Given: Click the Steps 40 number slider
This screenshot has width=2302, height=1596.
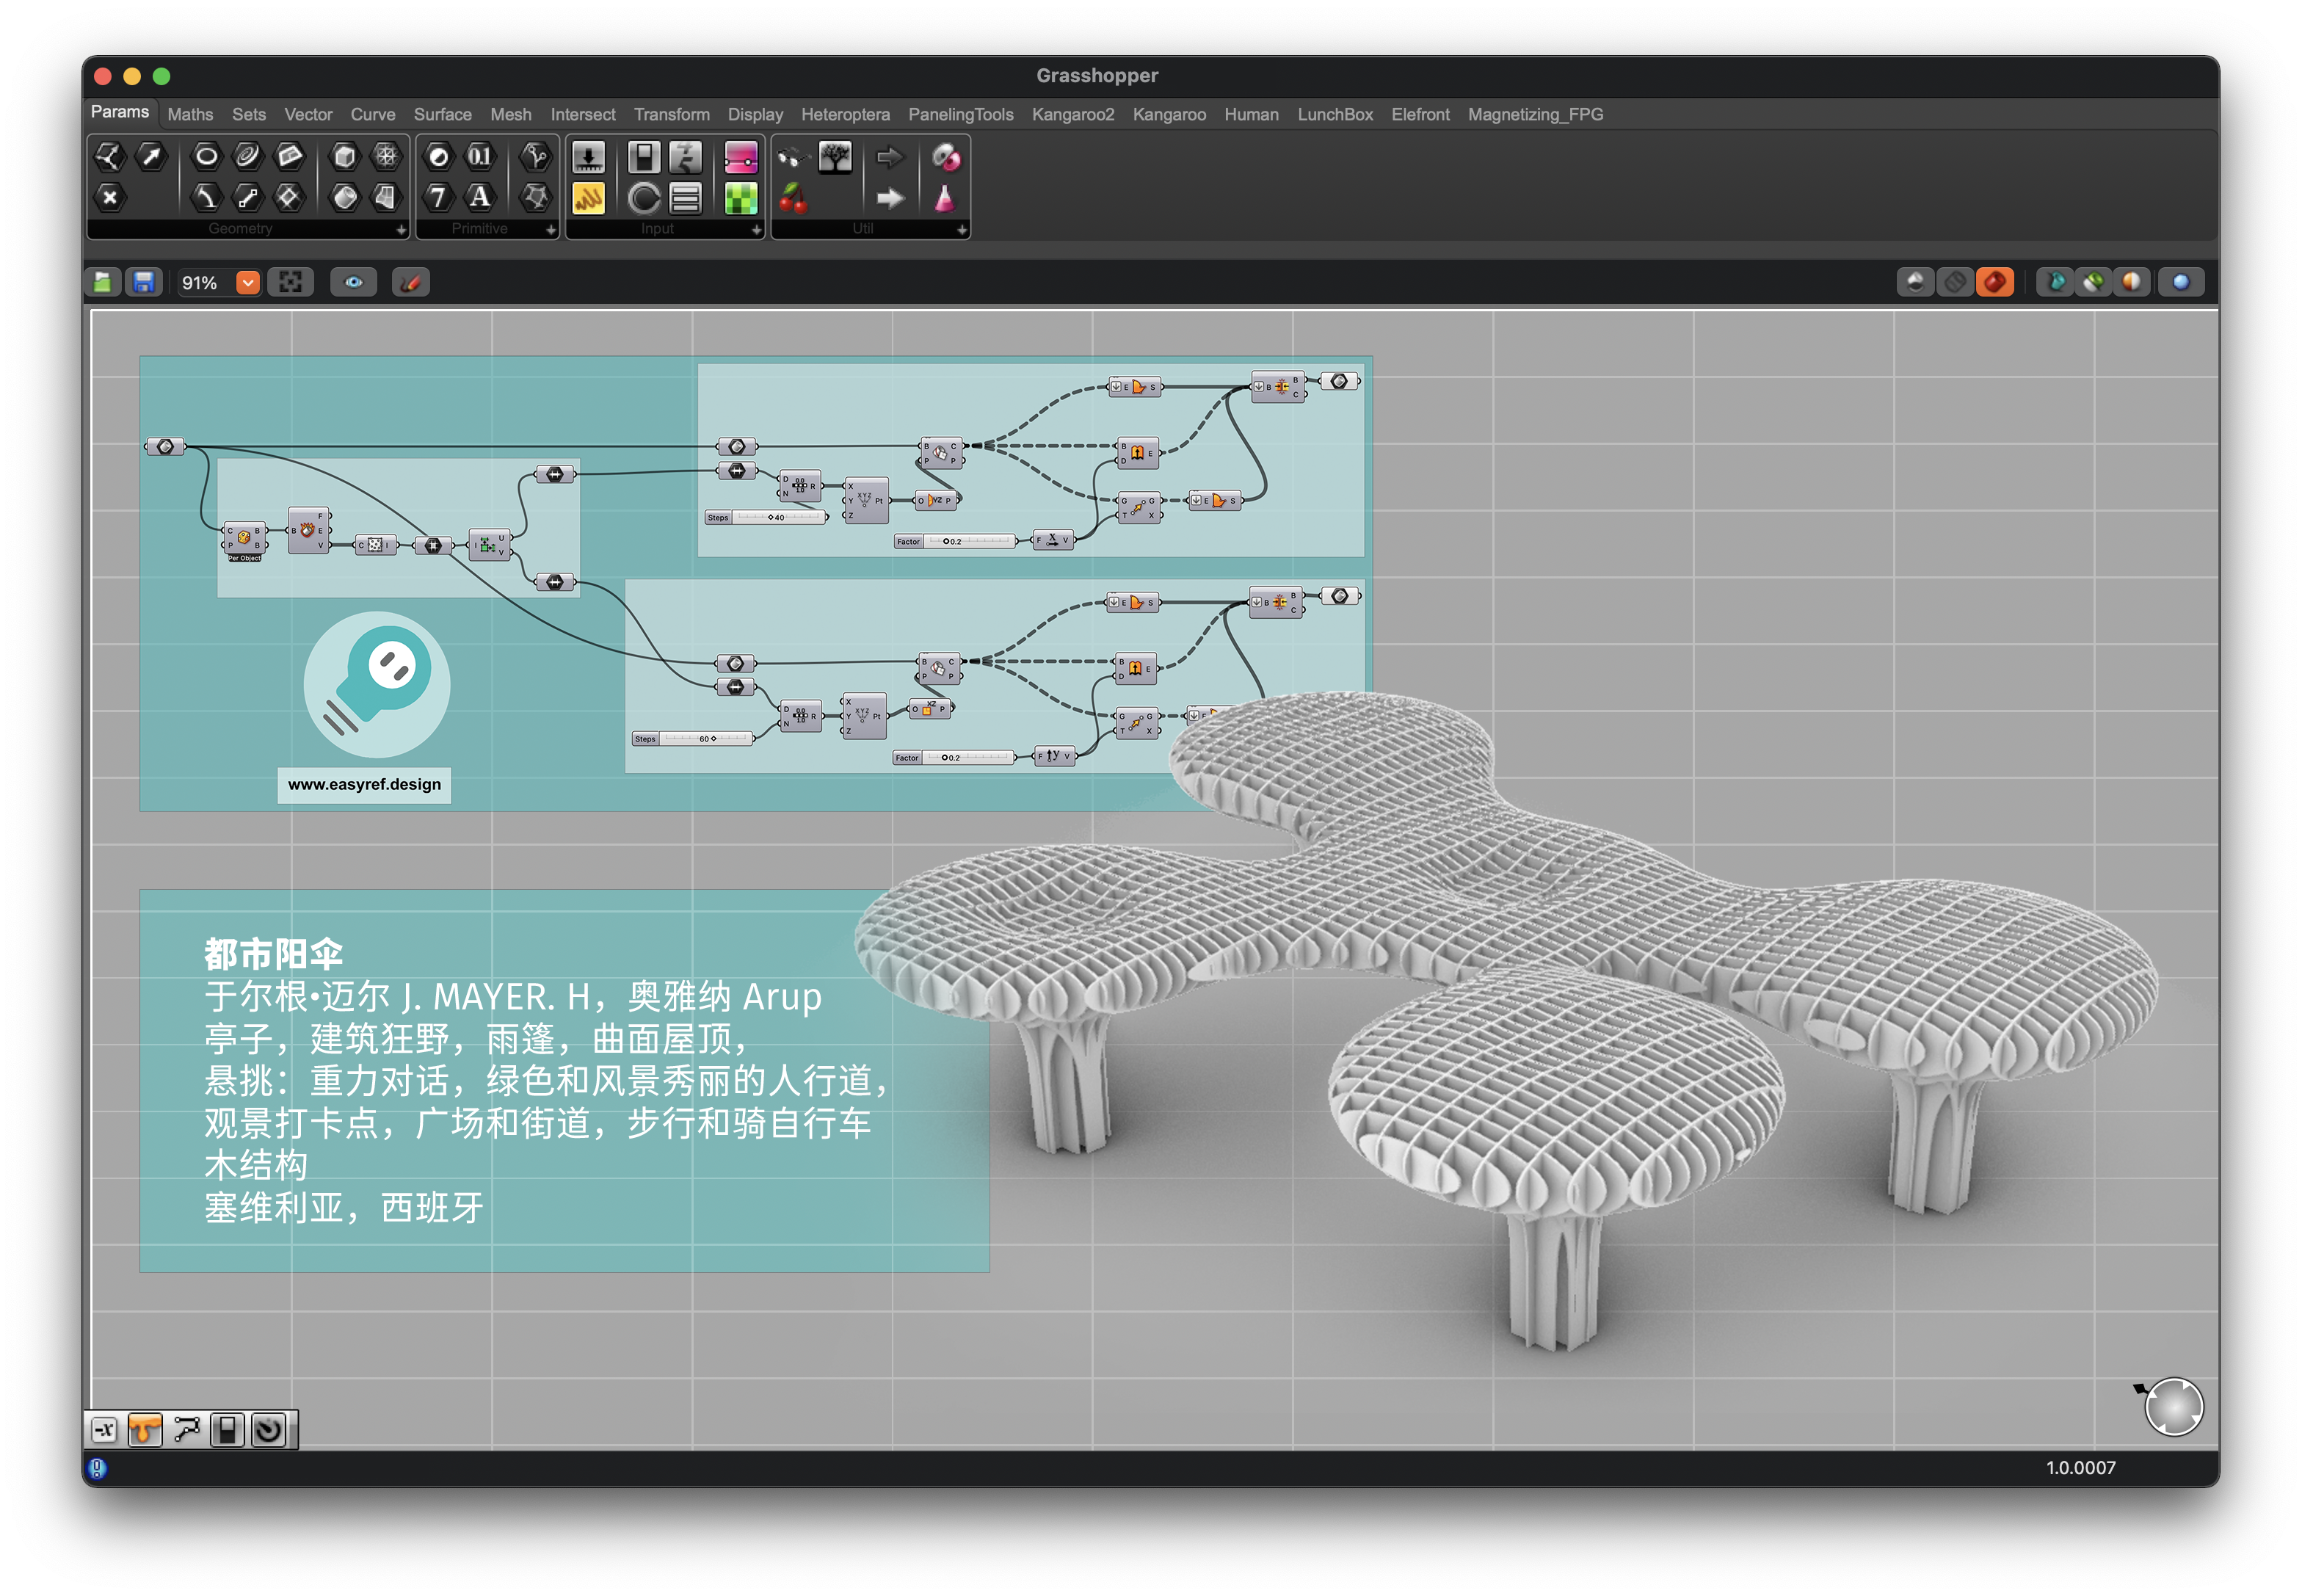Looking at the screenshot, I should [x=768, y=518].
